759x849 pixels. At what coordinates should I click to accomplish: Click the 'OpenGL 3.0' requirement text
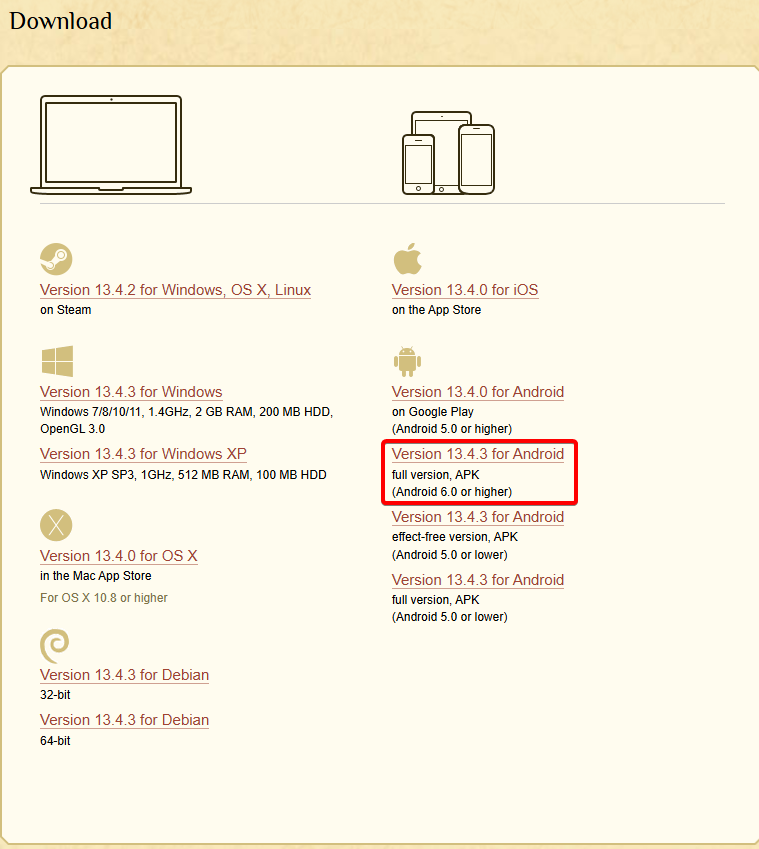coord(73,428)
